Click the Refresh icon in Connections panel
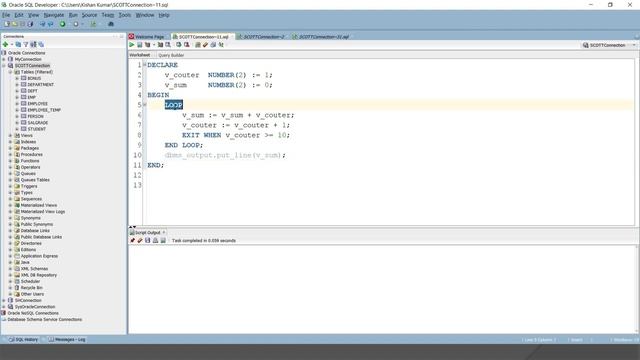This screenshot has height=360, width=640. (18, 44)
